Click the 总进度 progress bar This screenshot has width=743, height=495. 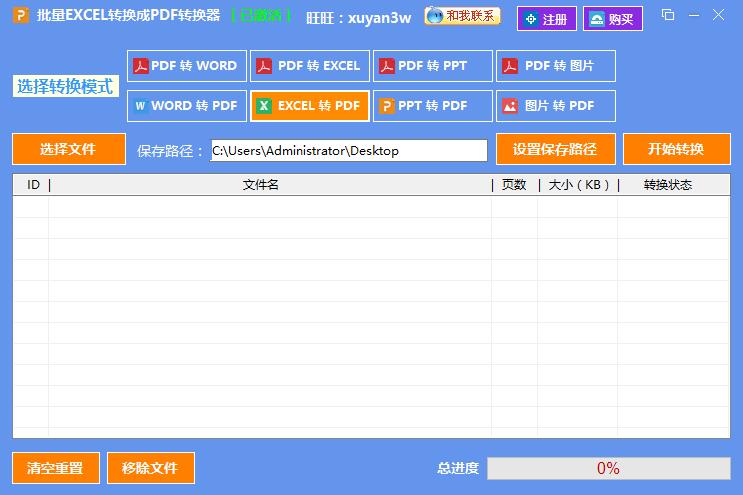[x=608, y=468]
